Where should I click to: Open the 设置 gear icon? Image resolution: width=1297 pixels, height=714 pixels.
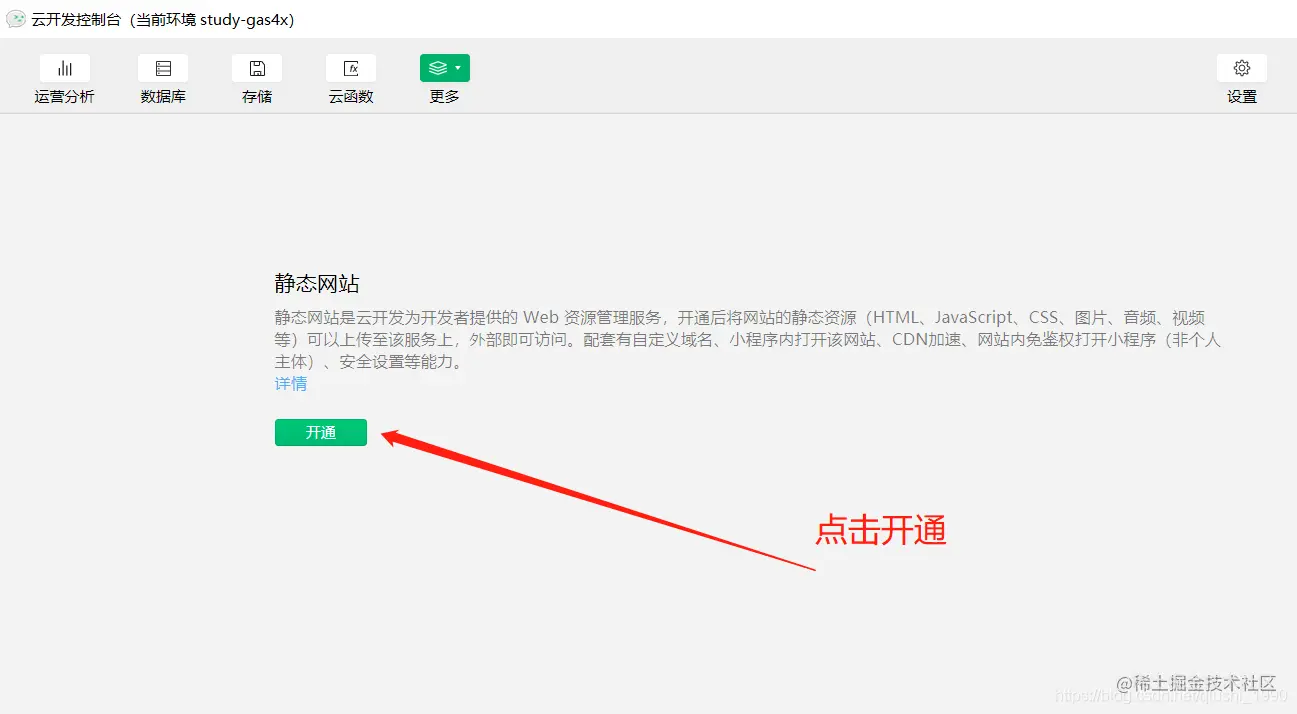pos(1242,68)
